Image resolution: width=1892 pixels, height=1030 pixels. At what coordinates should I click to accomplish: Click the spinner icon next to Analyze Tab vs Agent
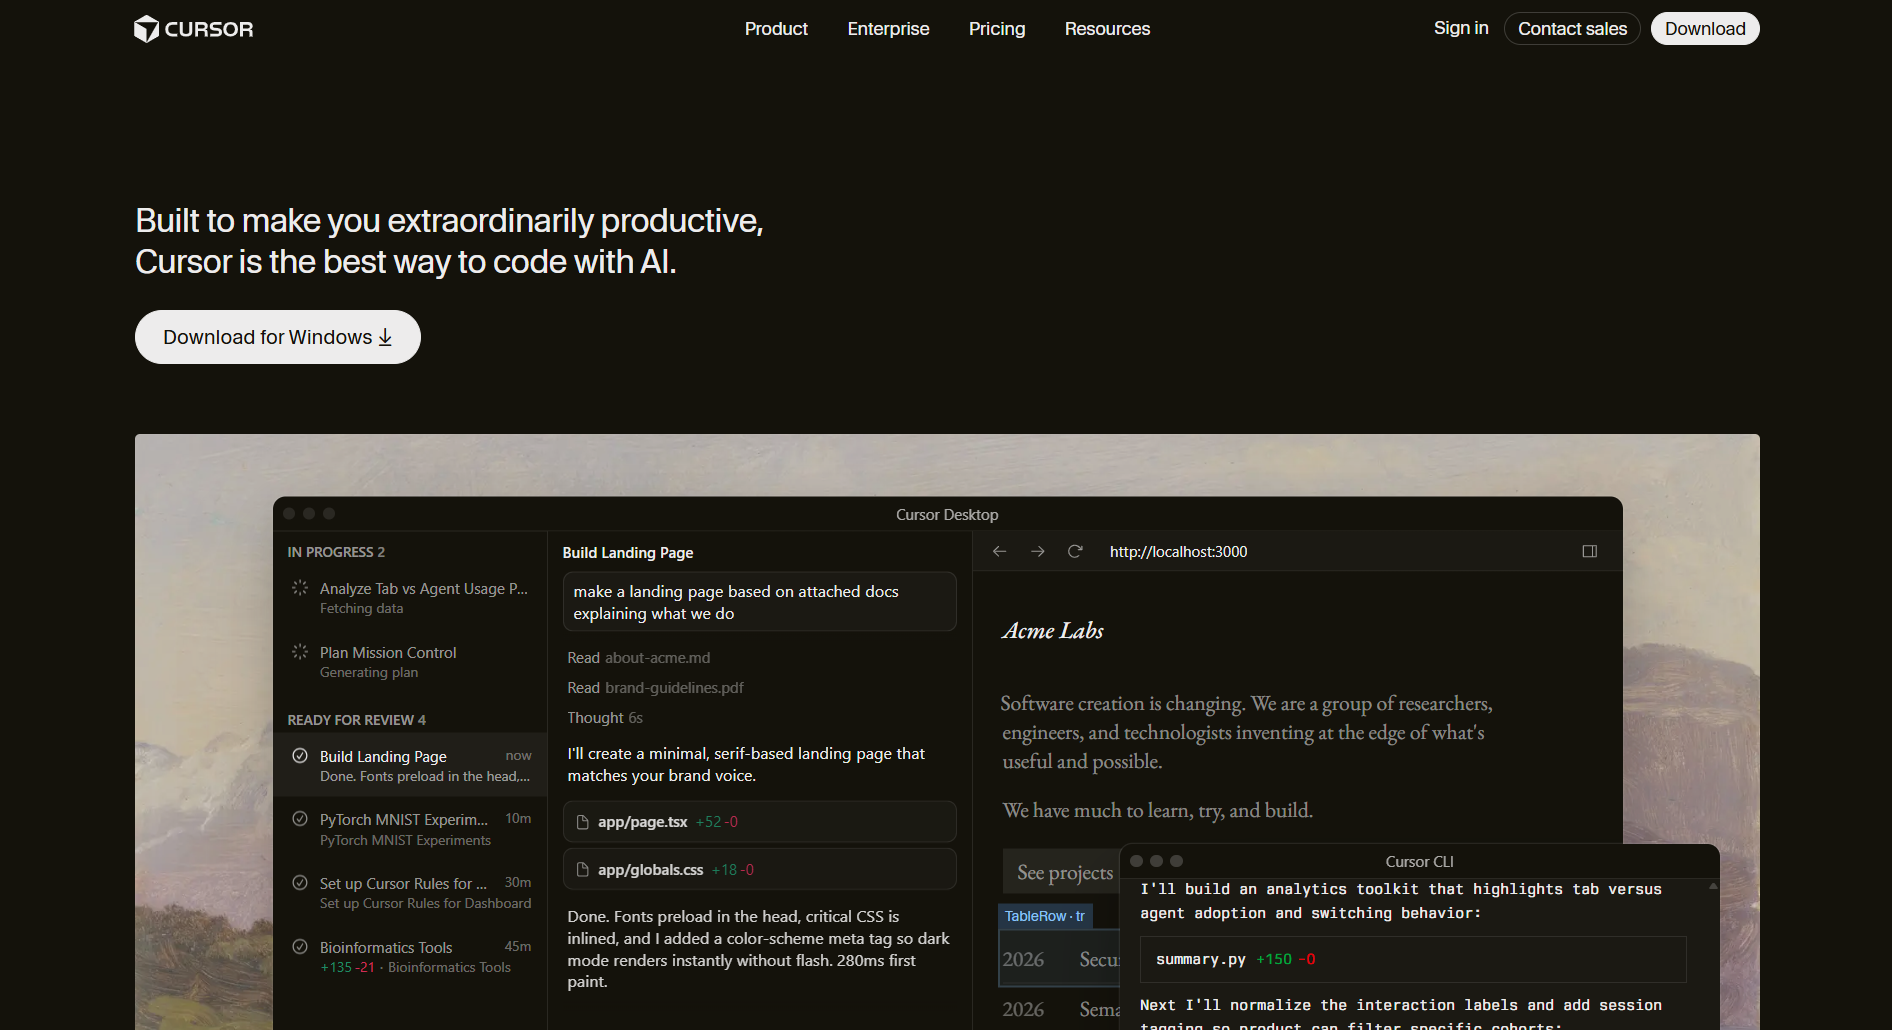coord(300,588)
